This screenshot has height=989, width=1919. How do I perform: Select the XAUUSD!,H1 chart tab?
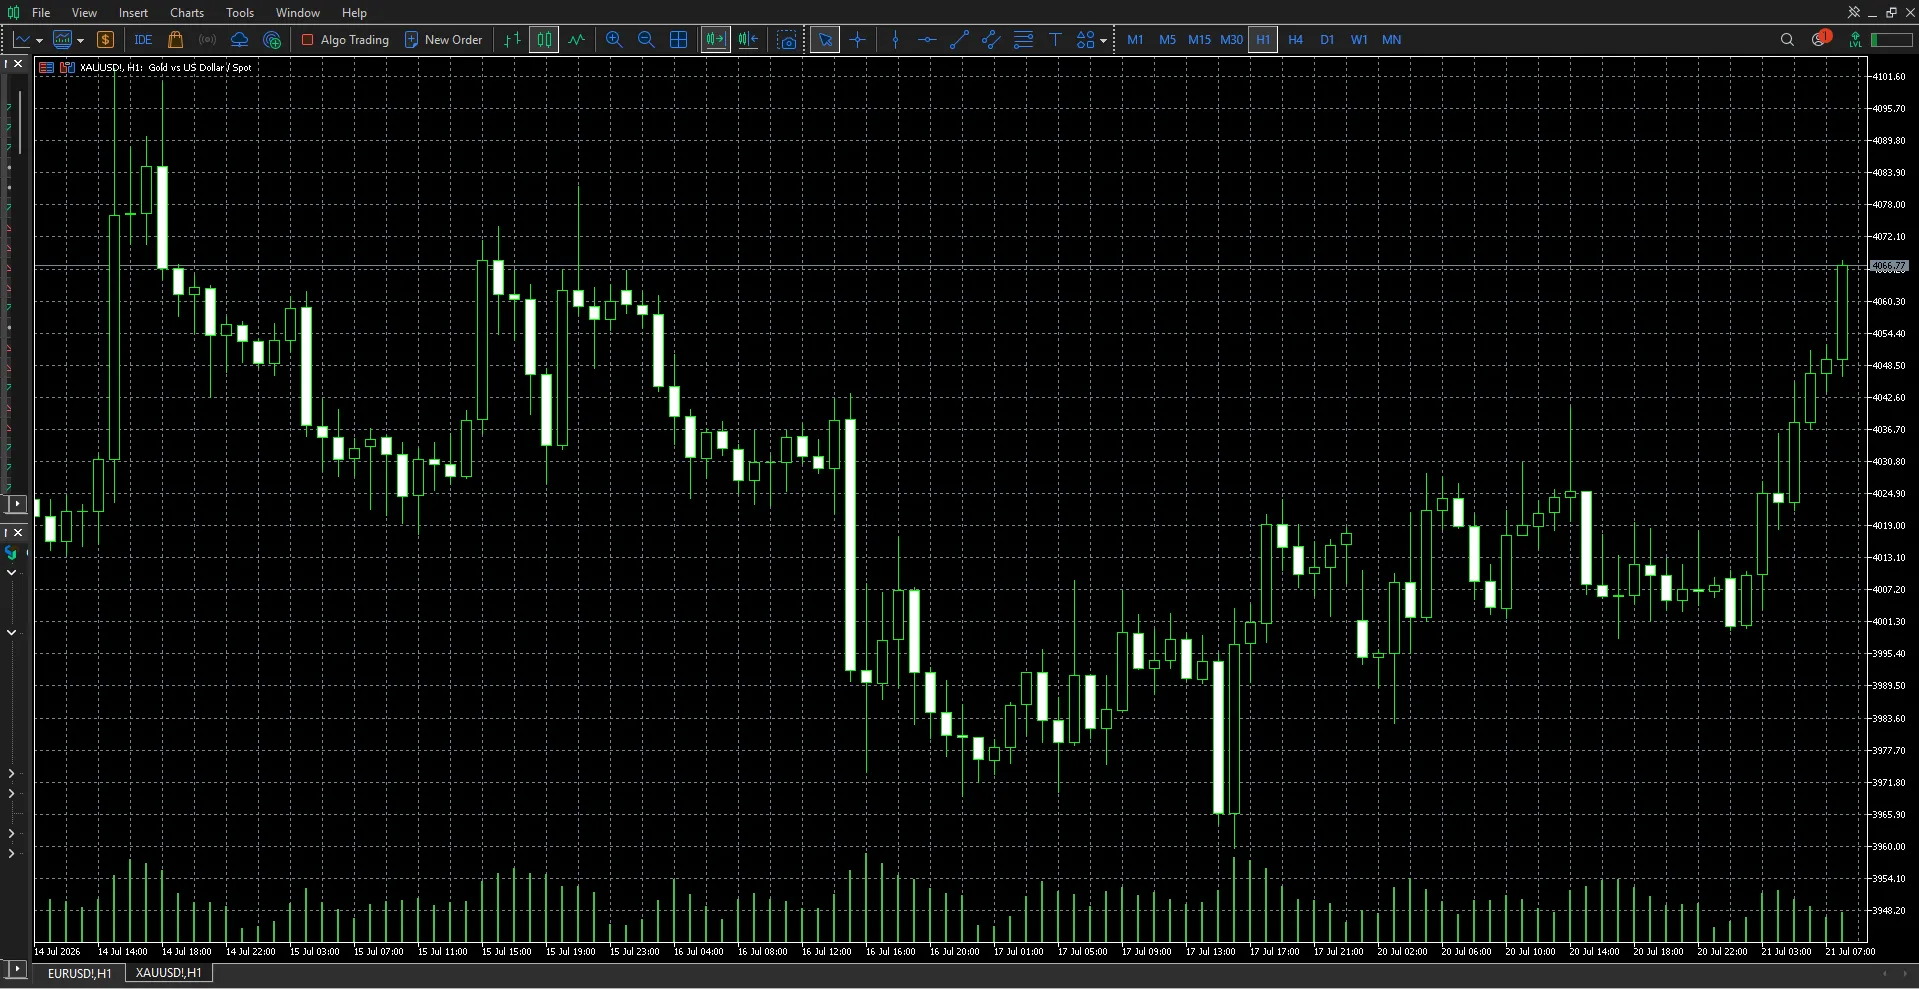[168, 973]
